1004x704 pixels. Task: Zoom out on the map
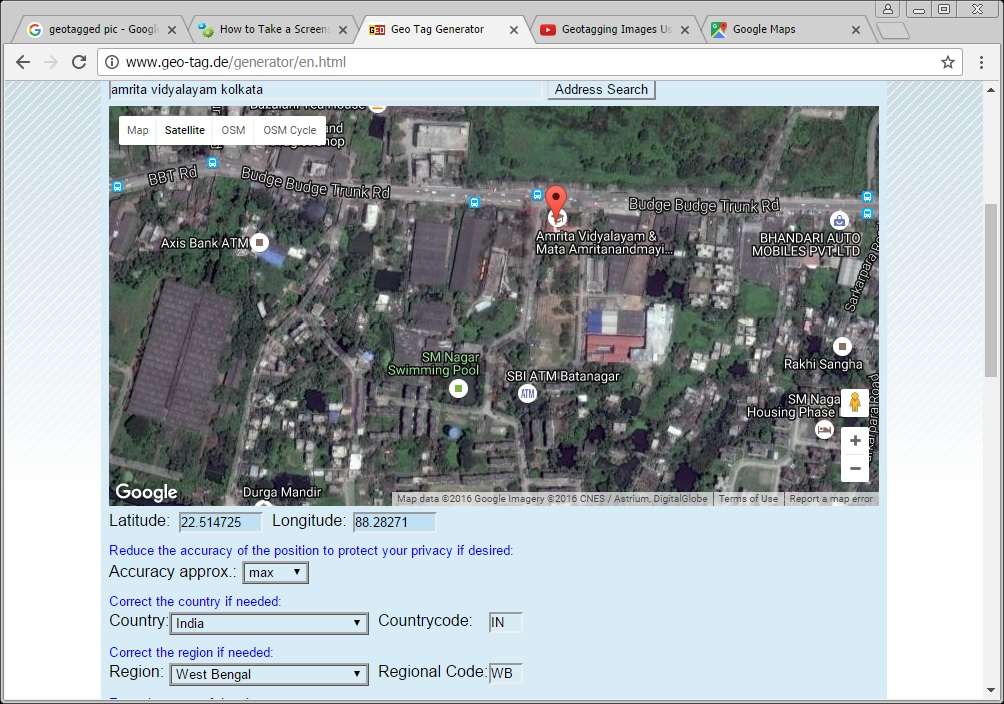coord(855,468)
